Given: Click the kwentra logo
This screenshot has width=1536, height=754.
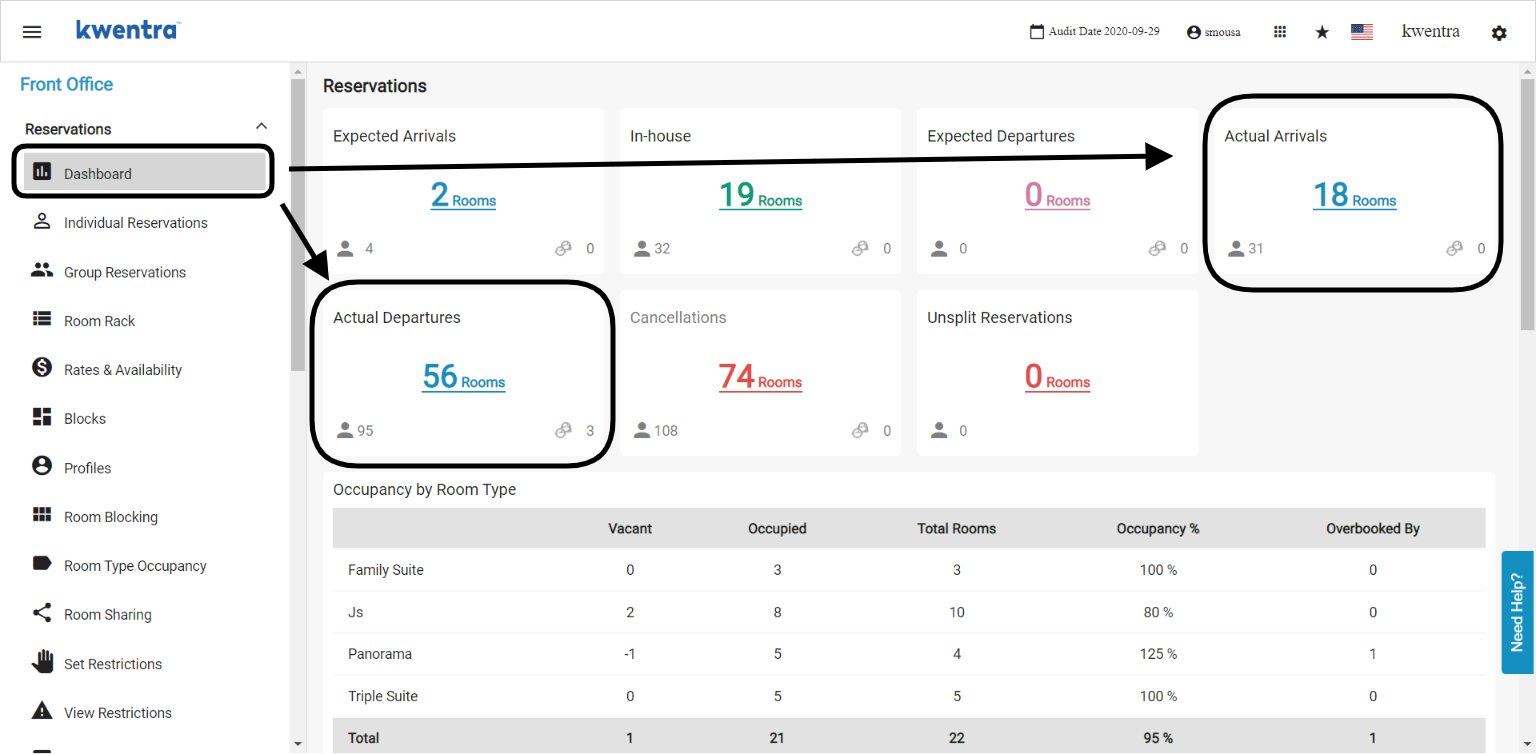Looking at the screenshot, I should [127, 30].
